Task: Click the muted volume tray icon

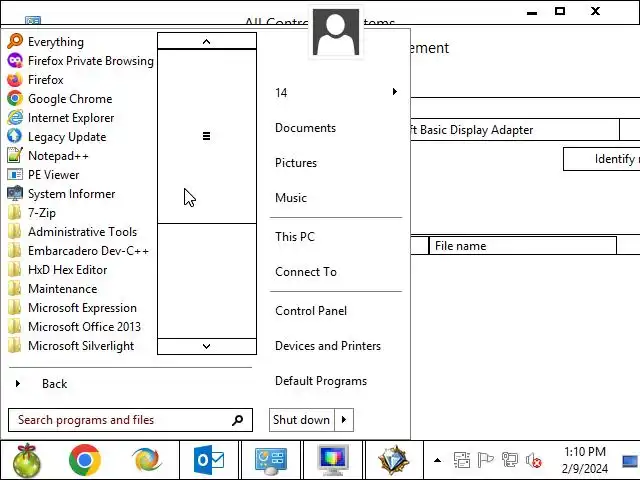Action: pyautogui.click(x=533, y=460)
